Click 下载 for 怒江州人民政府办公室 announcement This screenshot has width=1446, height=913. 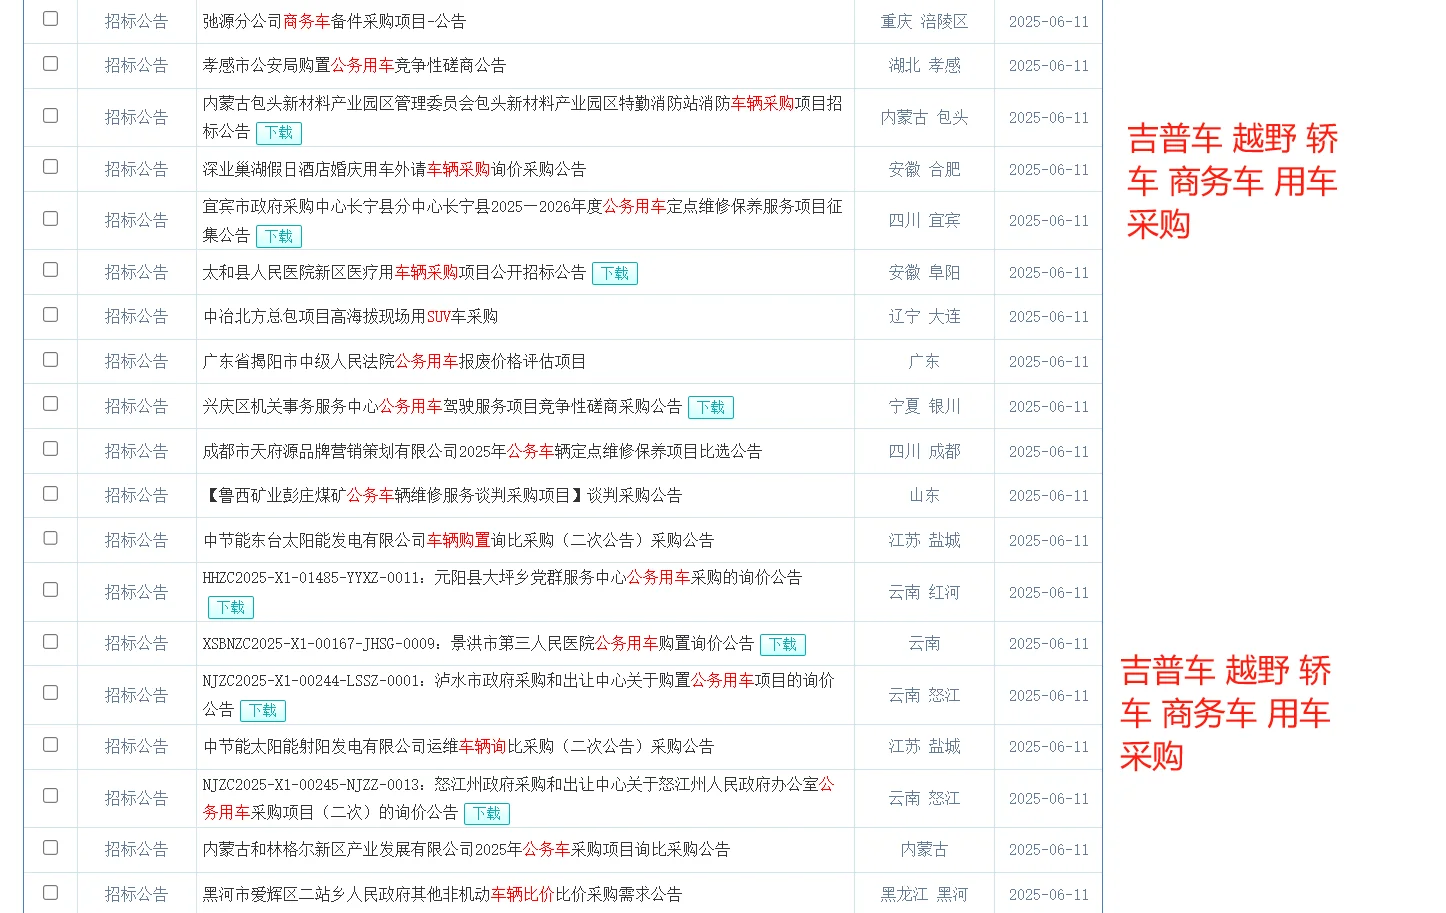click(487, 814)
